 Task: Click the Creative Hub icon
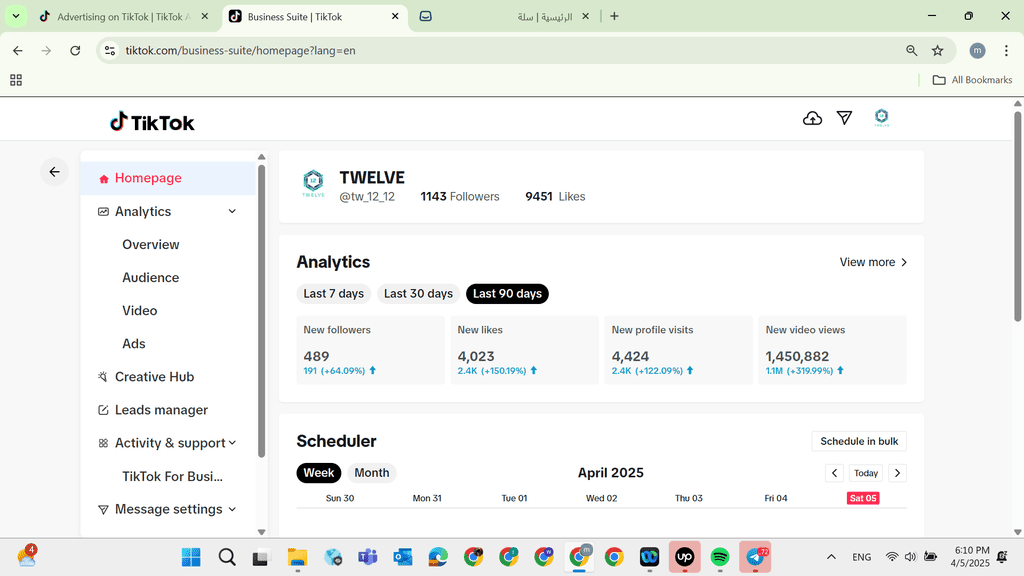coord(103,377)
